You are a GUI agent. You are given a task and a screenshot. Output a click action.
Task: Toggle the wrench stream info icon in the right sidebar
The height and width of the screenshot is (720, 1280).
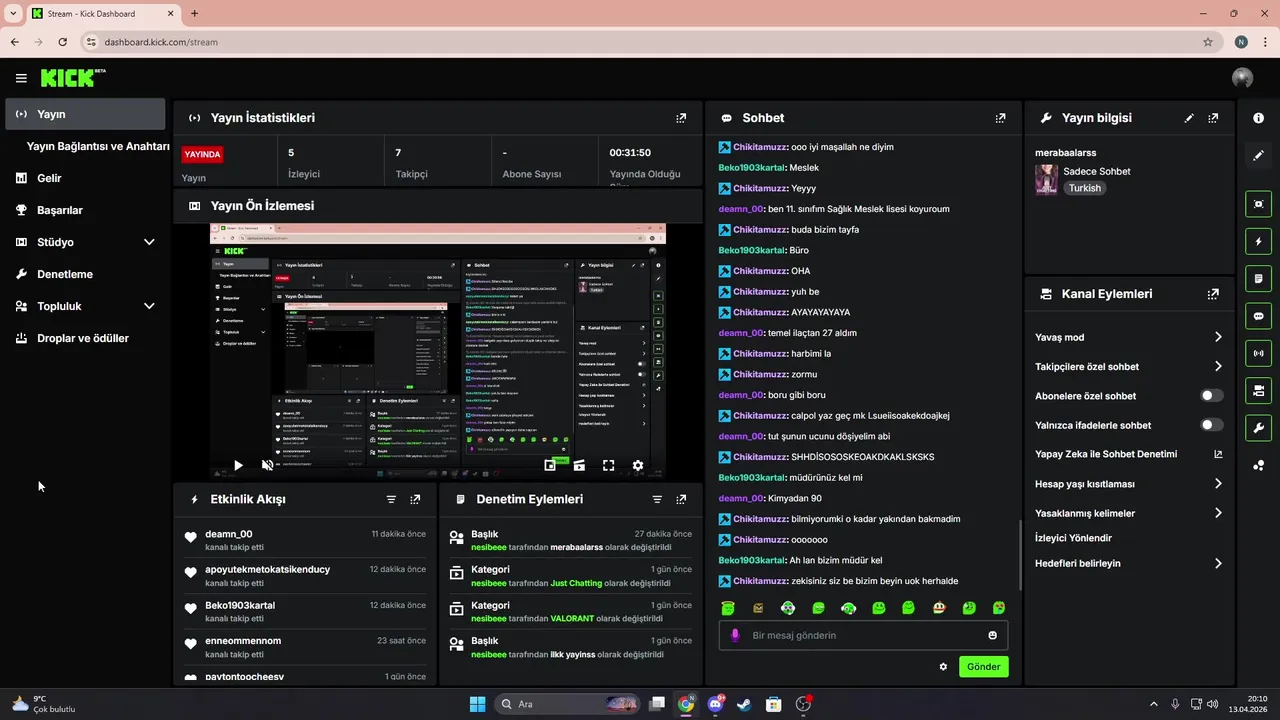[x=1258, y=428]
